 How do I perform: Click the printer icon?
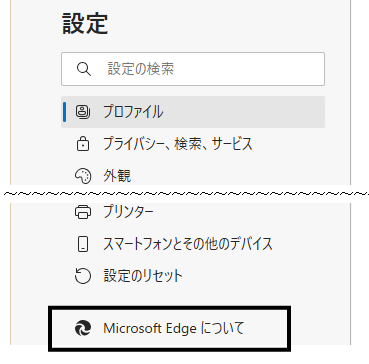click(82, 212)
